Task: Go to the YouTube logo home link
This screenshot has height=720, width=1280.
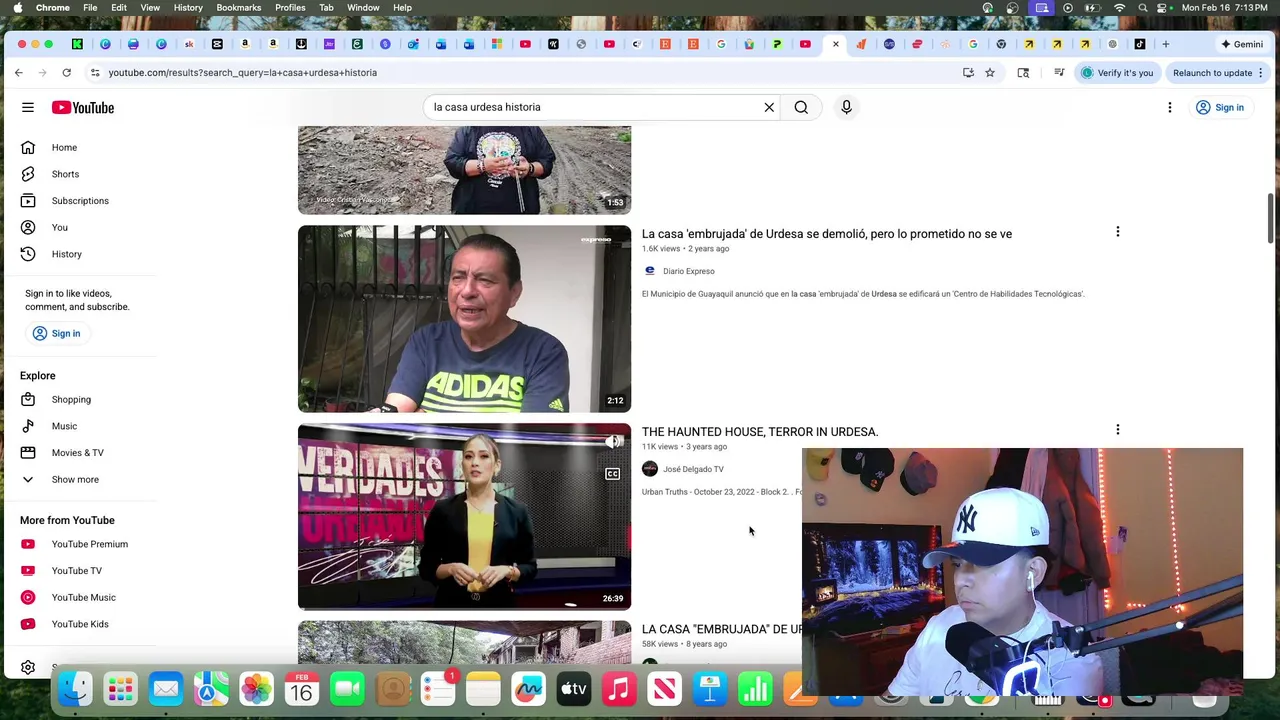Action: [83, 107]
